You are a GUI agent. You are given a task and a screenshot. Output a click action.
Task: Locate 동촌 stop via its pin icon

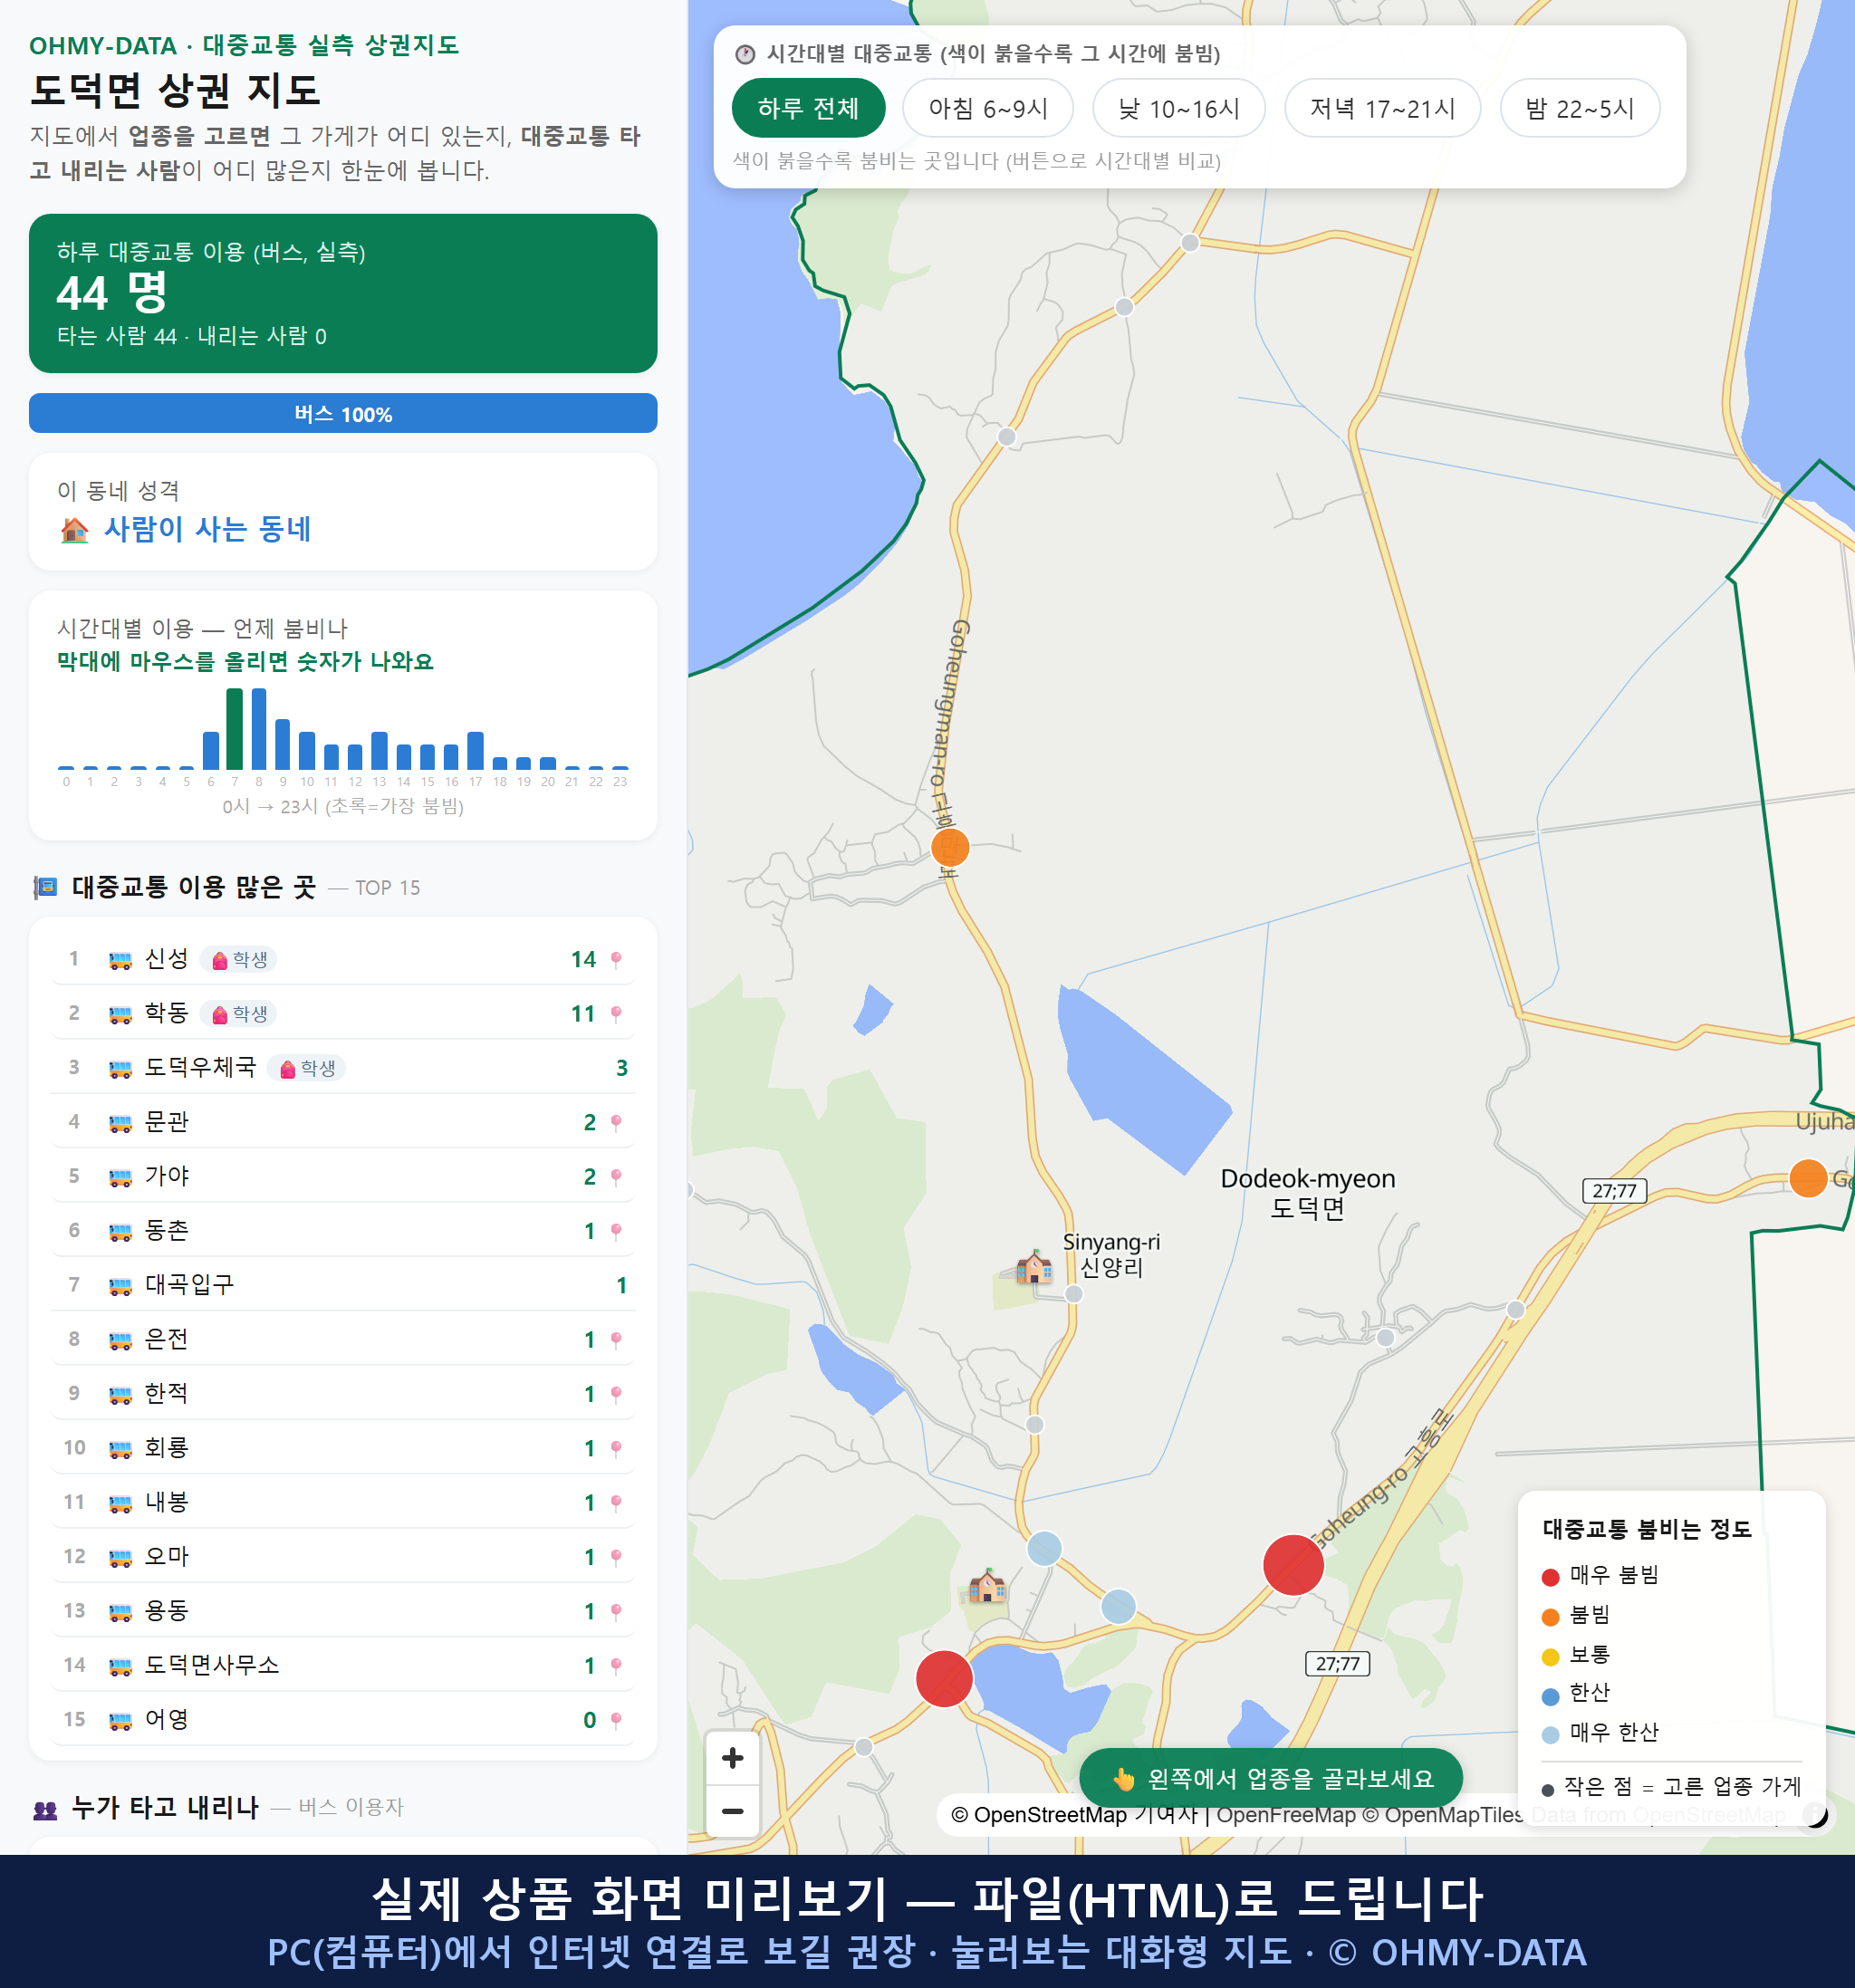[x=616, y=1231]
